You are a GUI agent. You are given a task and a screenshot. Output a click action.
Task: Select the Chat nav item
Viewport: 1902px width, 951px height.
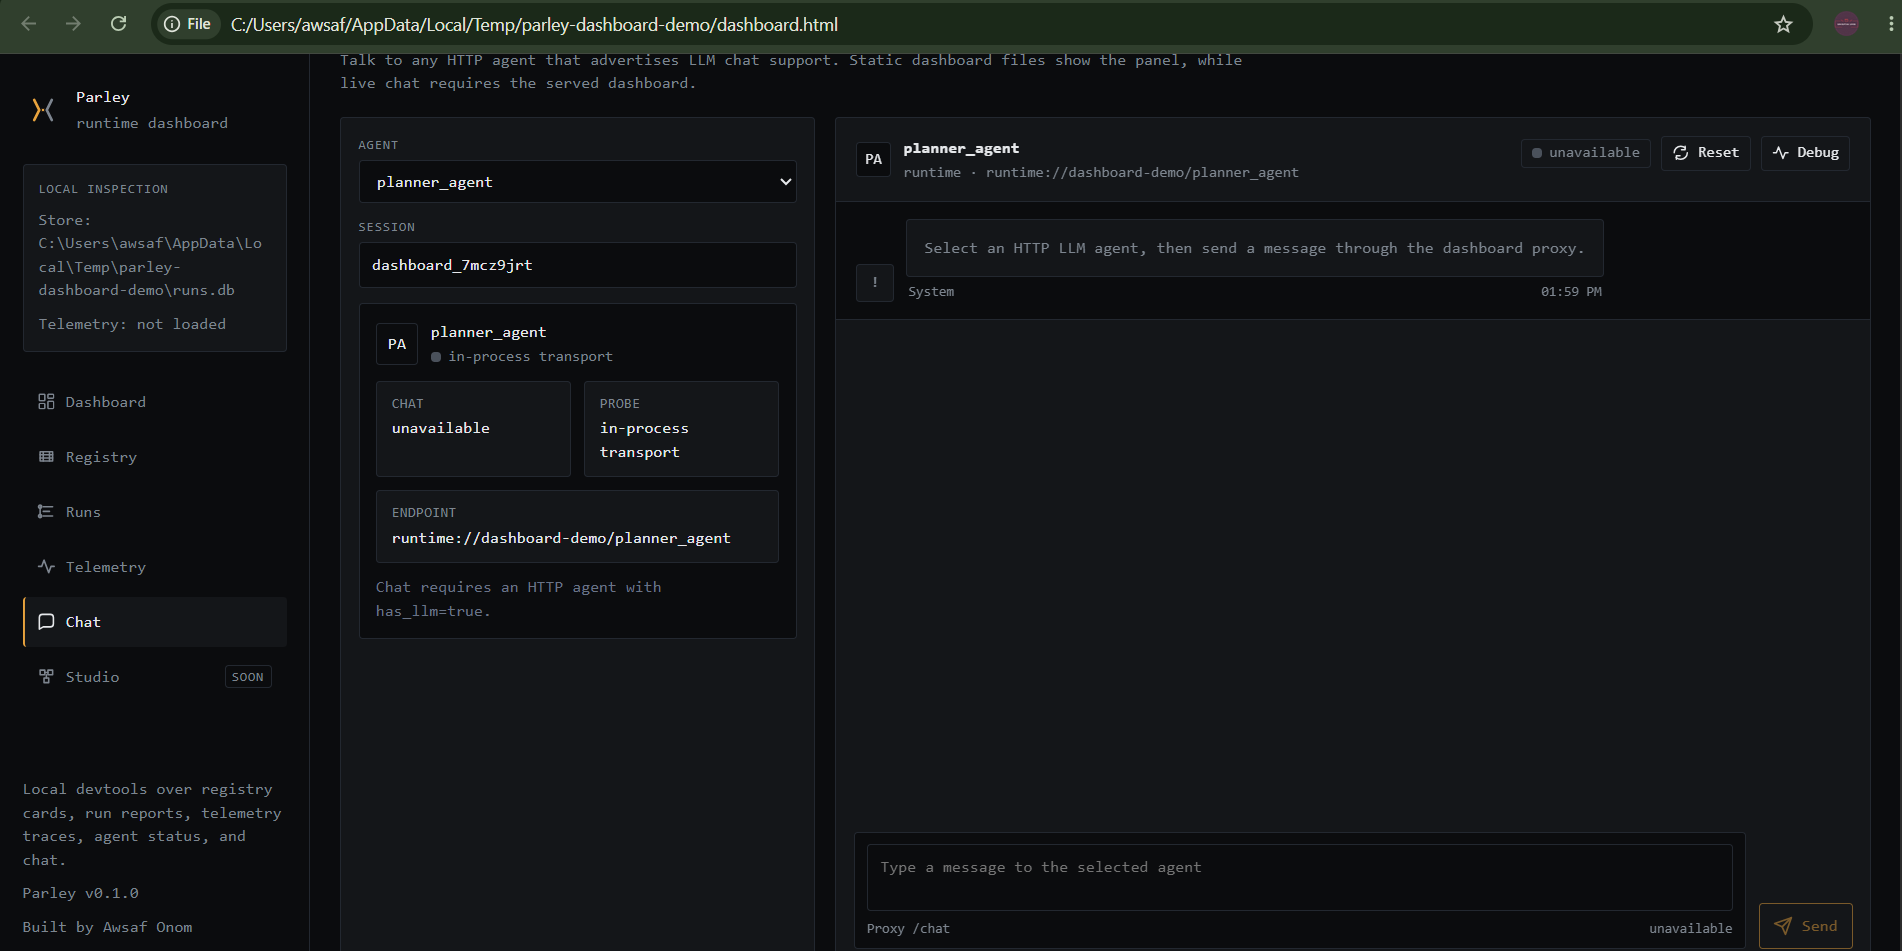coord(155,622)
